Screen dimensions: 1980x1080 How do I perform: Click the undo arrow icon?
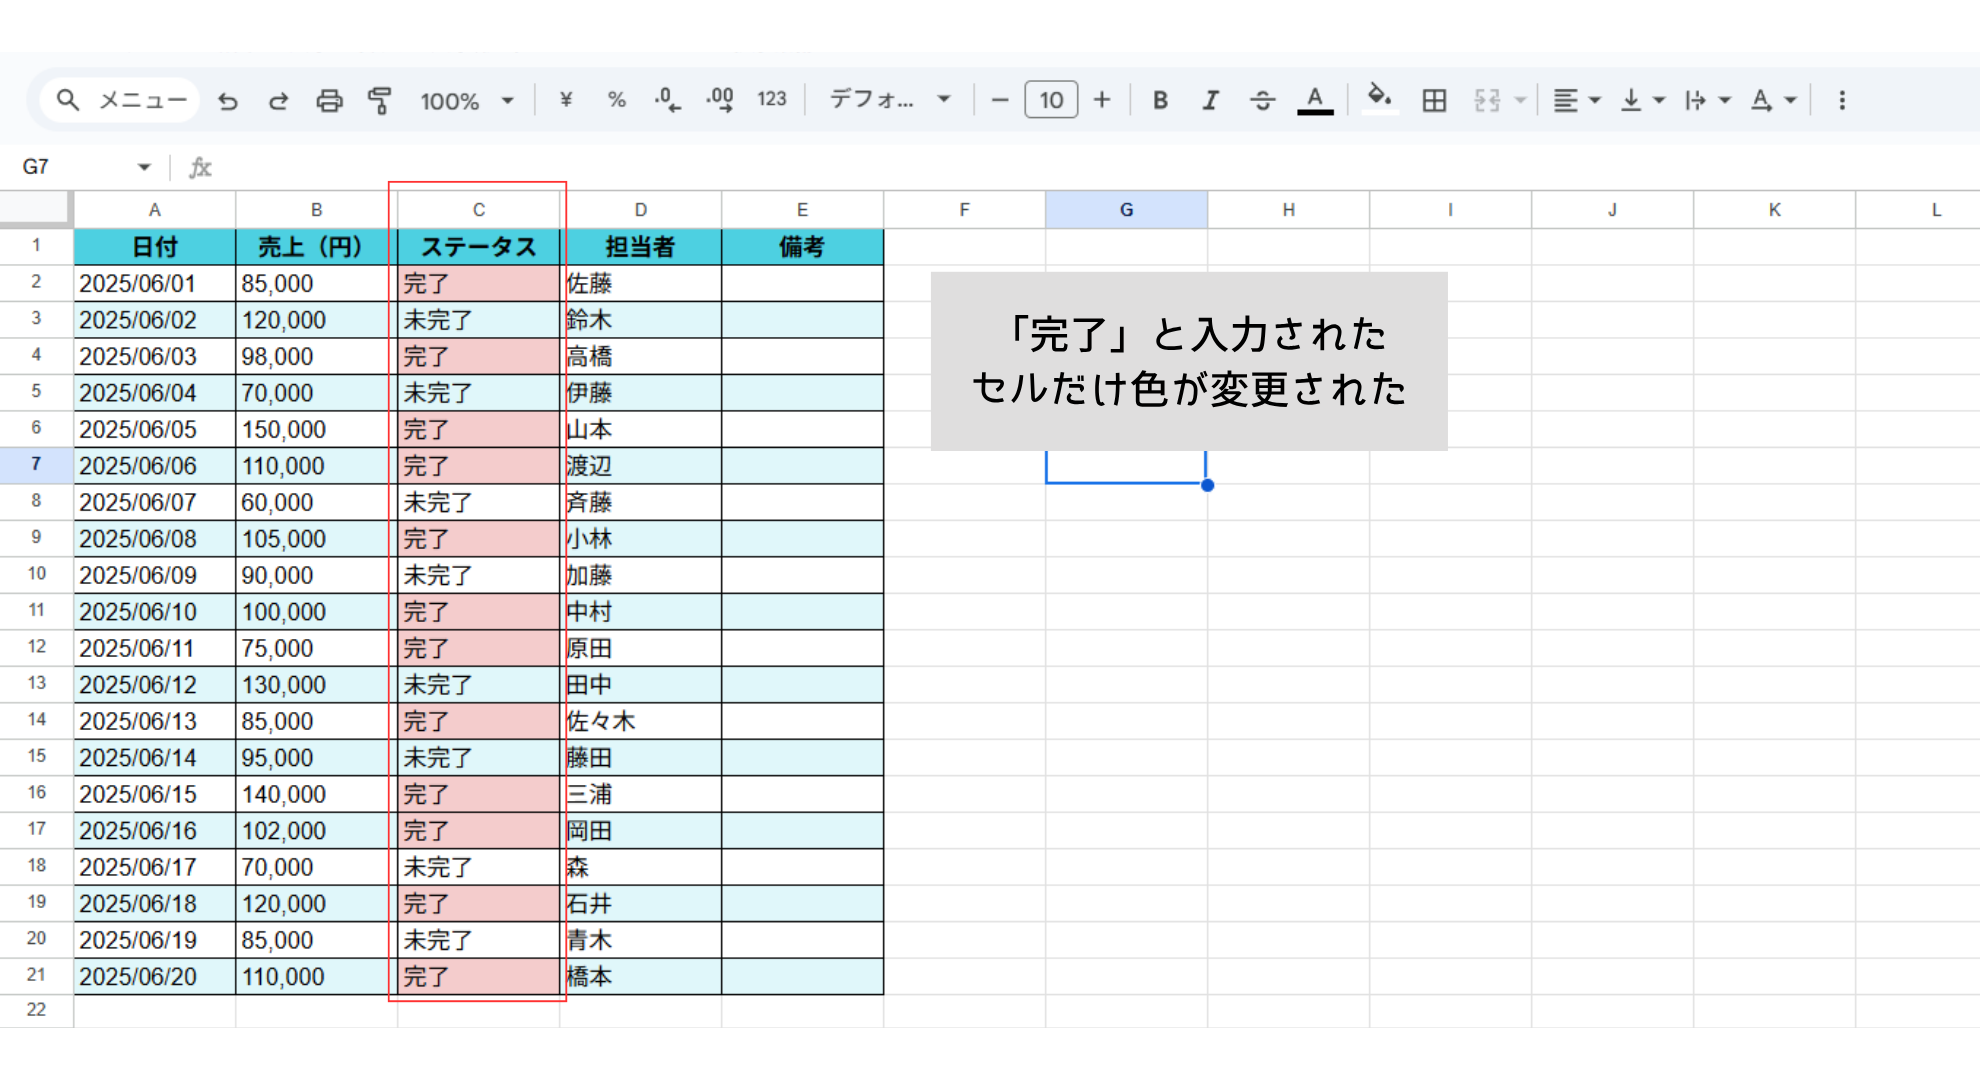228,100
